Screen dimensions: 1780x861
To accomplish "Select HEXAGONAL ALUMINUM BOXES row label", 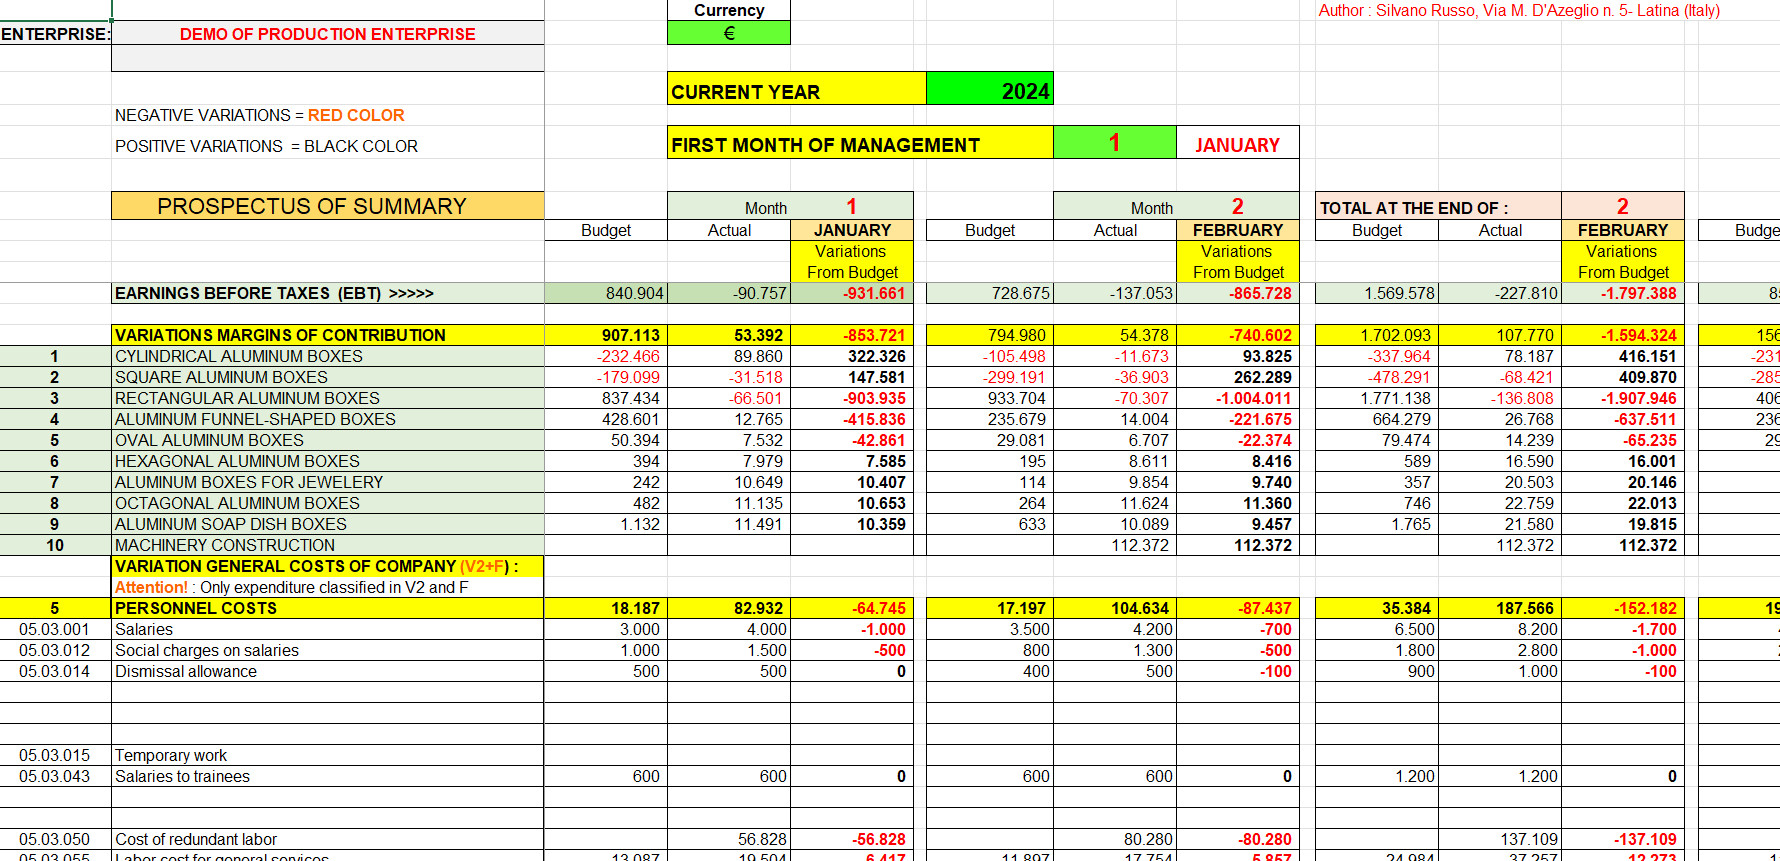I will coord(327,461).
